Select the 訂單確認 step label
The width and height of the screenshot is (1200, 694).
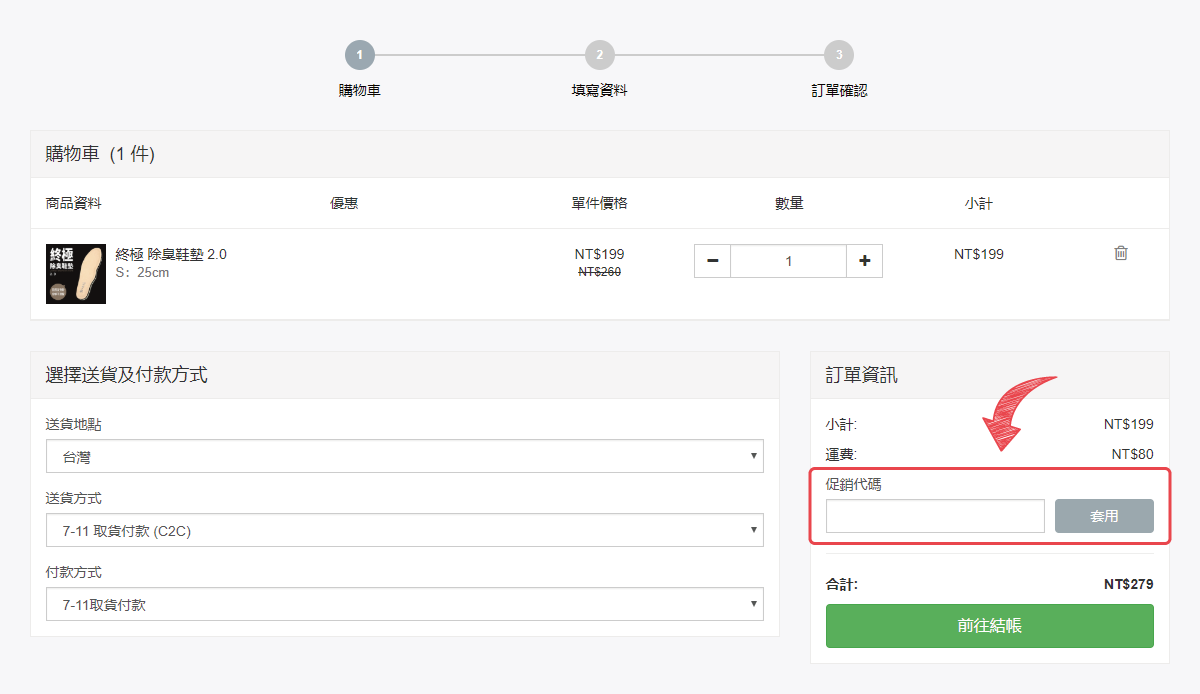tap(839, 91)
